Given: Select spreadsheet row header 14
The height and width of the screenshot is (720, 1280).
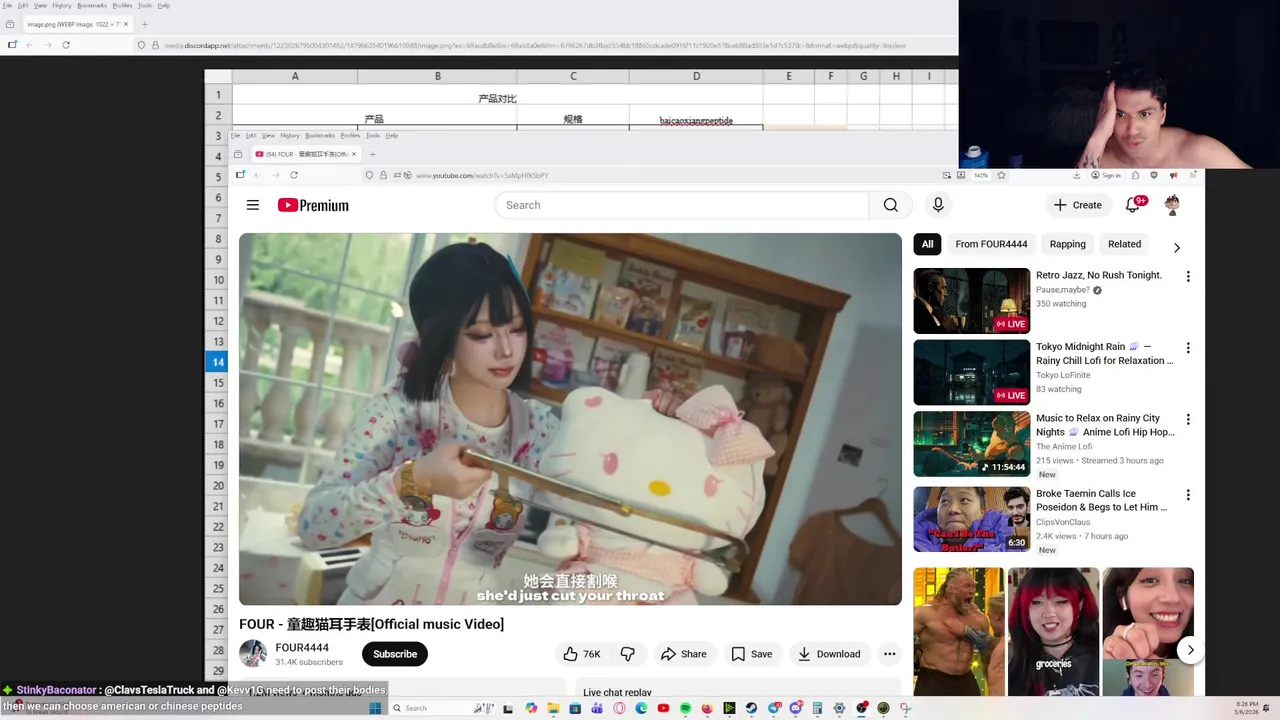Looking at the screenshot, I should click(x=218, y=362).
